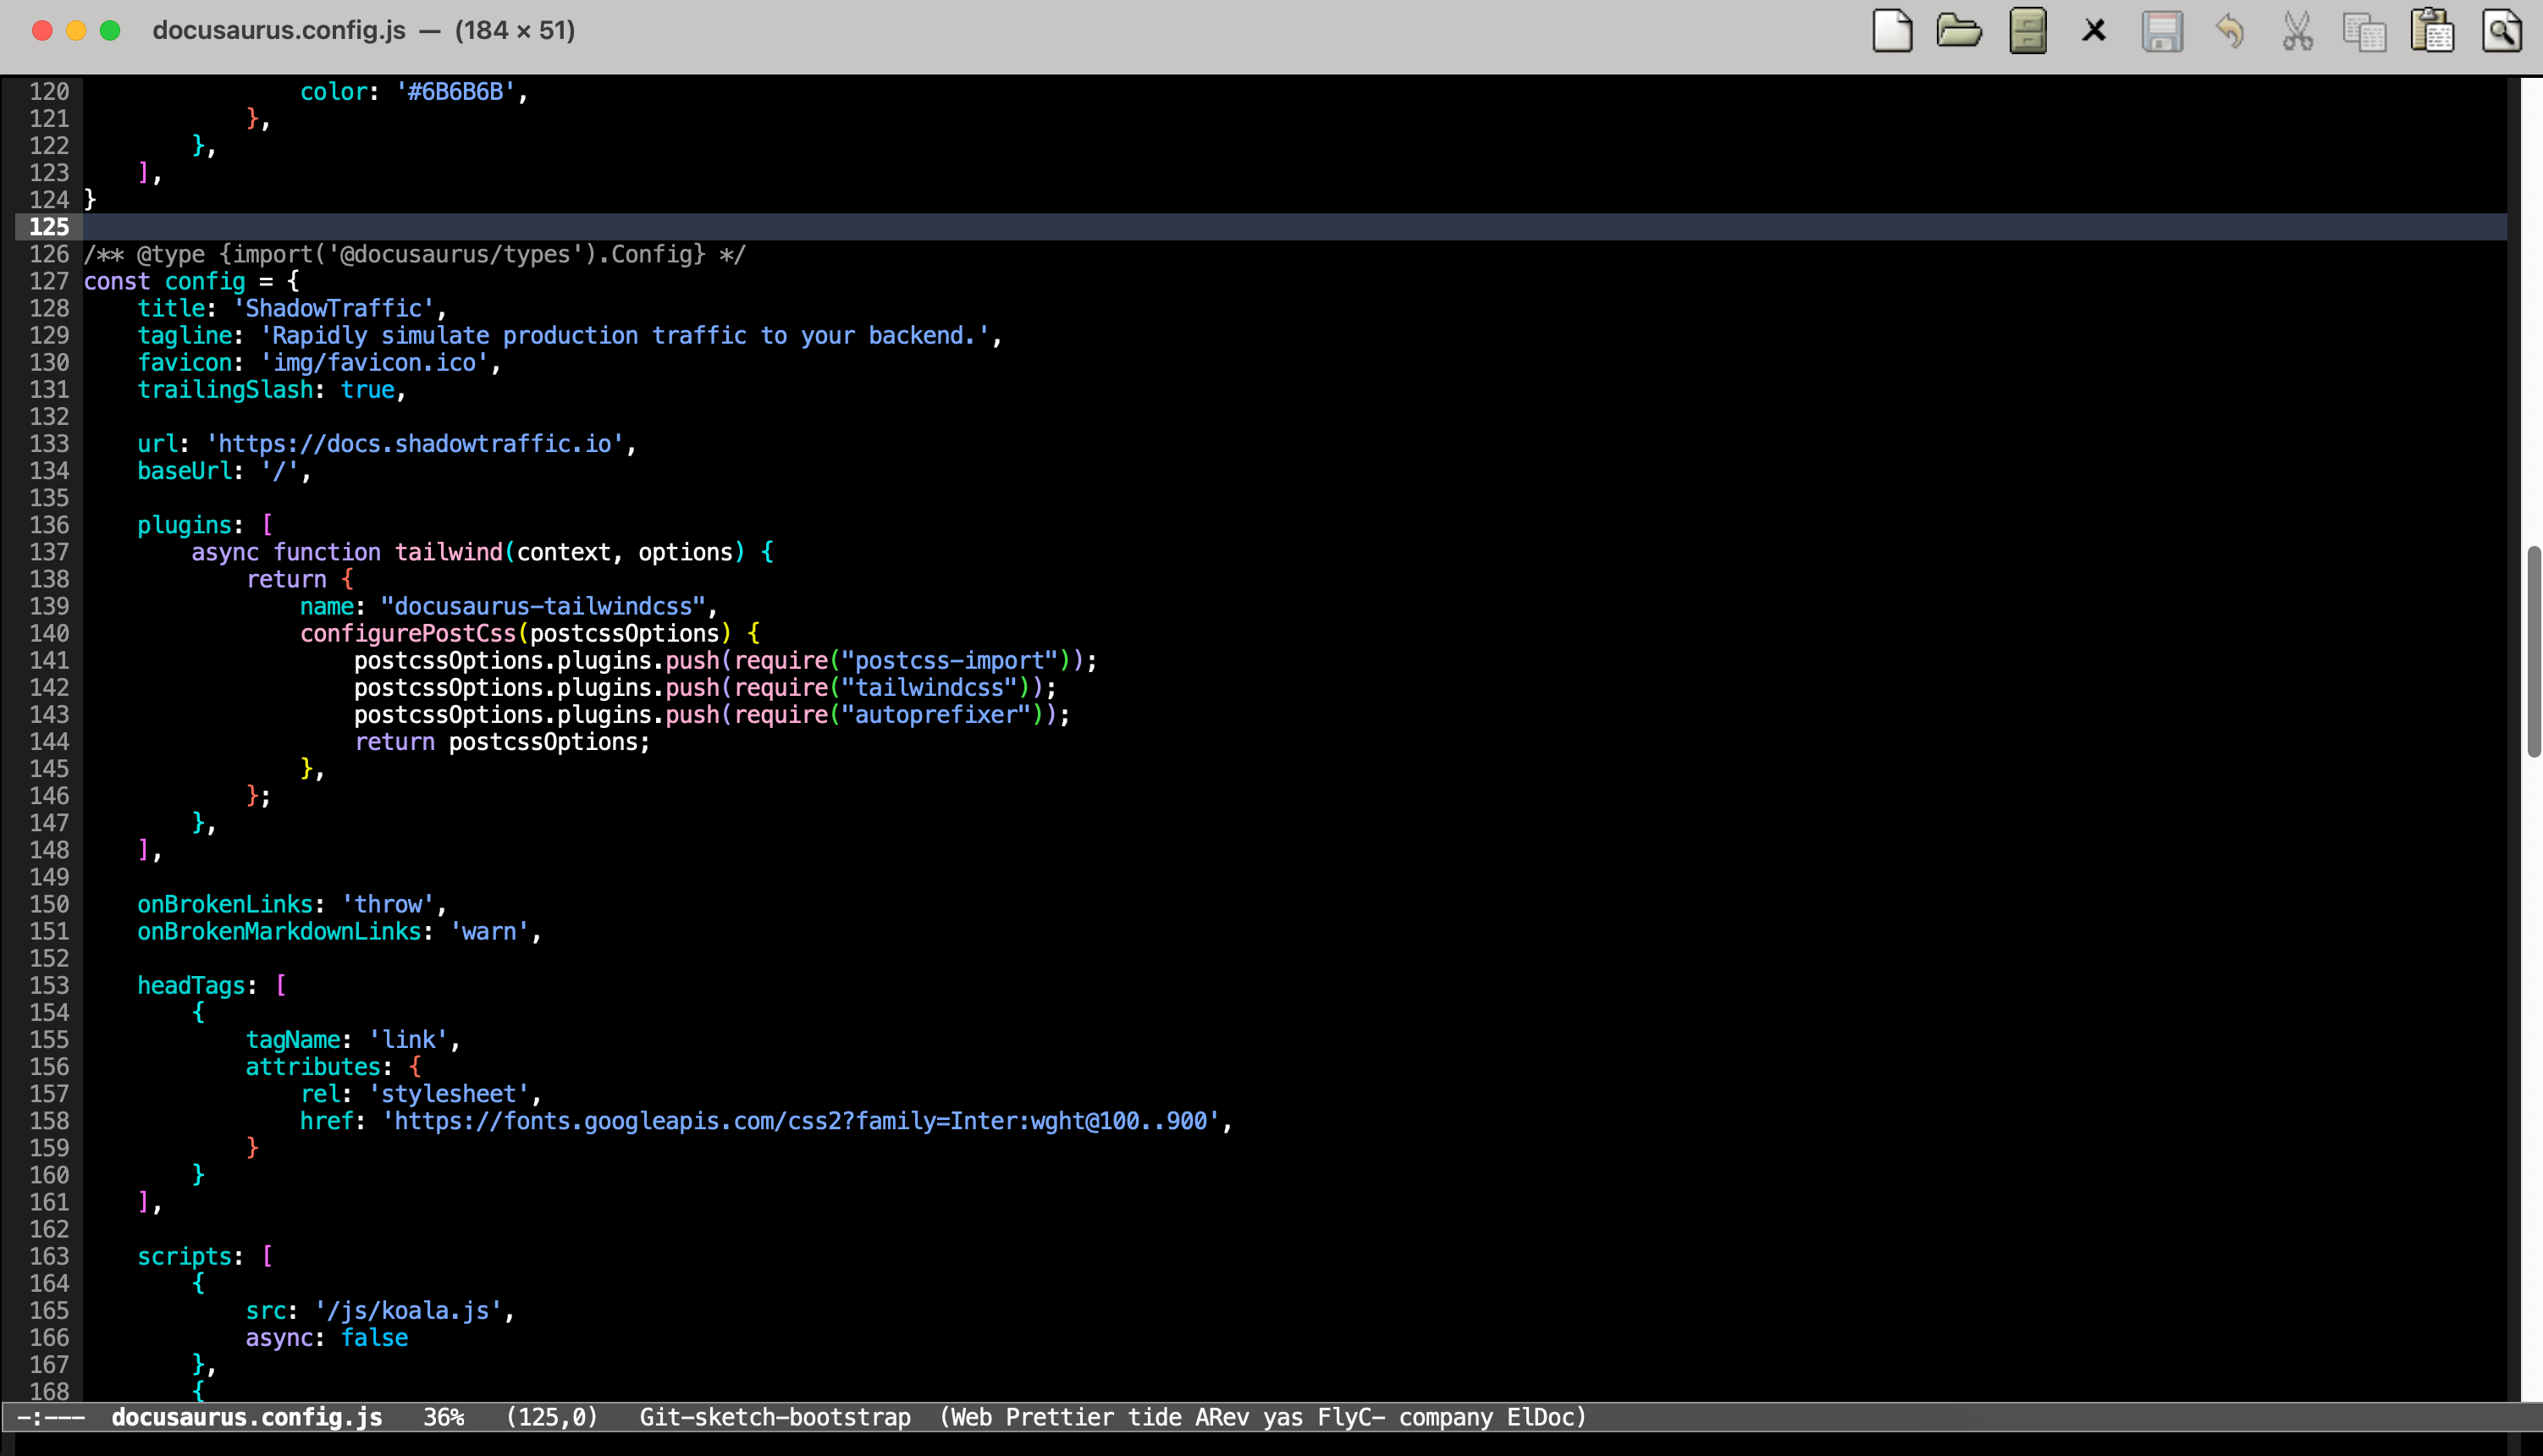This screenshot has width=2543, height=1456.
Task: Click the Git-sketch-bootstrap branch in mode line
Action: coord(774,1417)
